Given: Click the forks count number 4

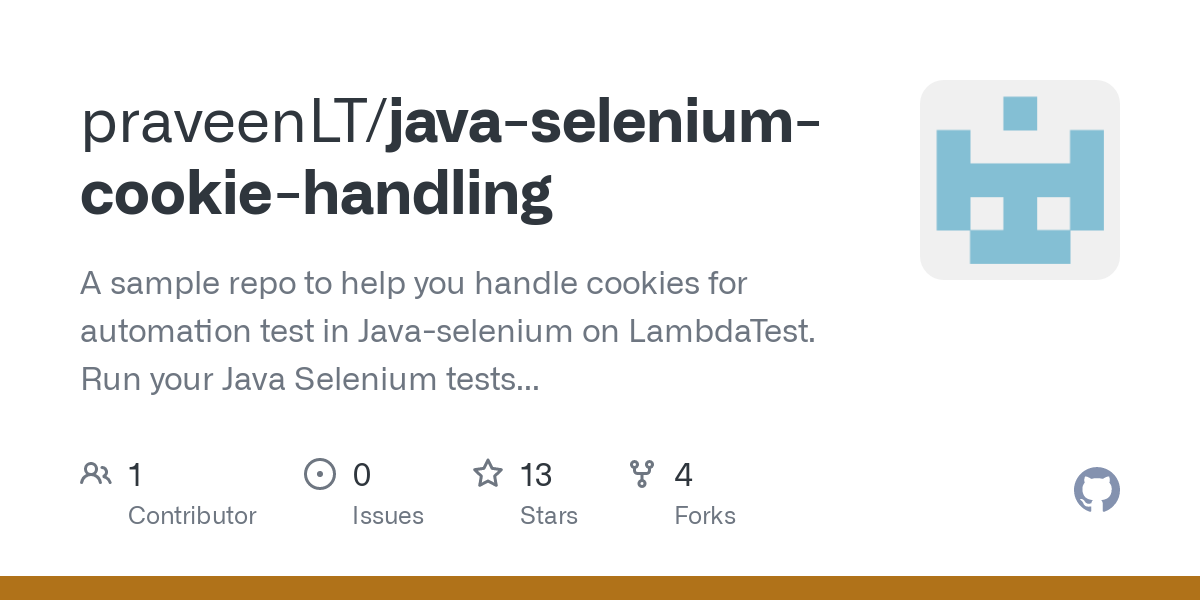Looking at the screenshot, I should coord(684,474).
